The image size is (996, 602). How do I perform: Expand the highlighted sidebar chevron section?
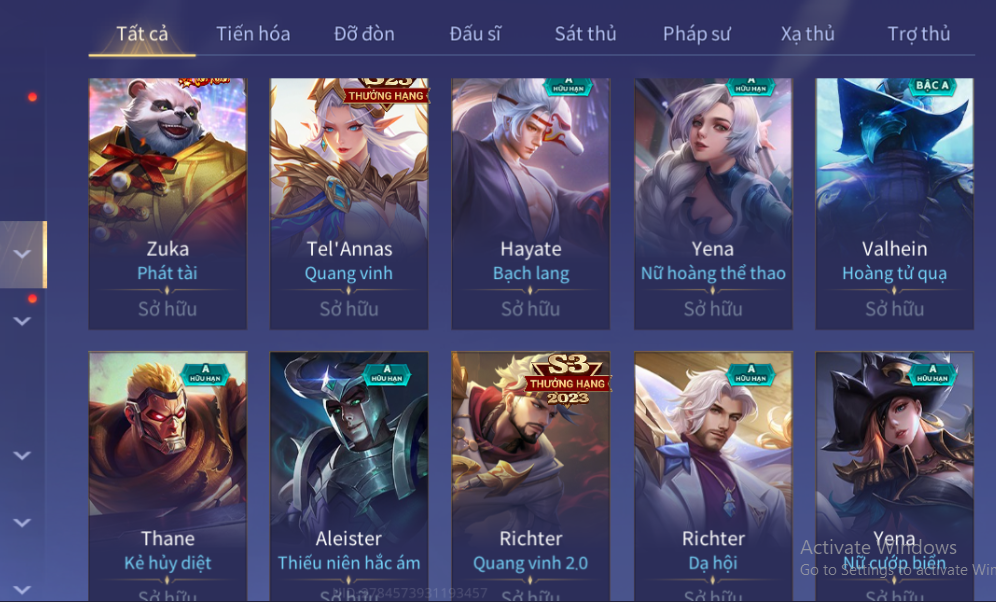click(22, 254)
